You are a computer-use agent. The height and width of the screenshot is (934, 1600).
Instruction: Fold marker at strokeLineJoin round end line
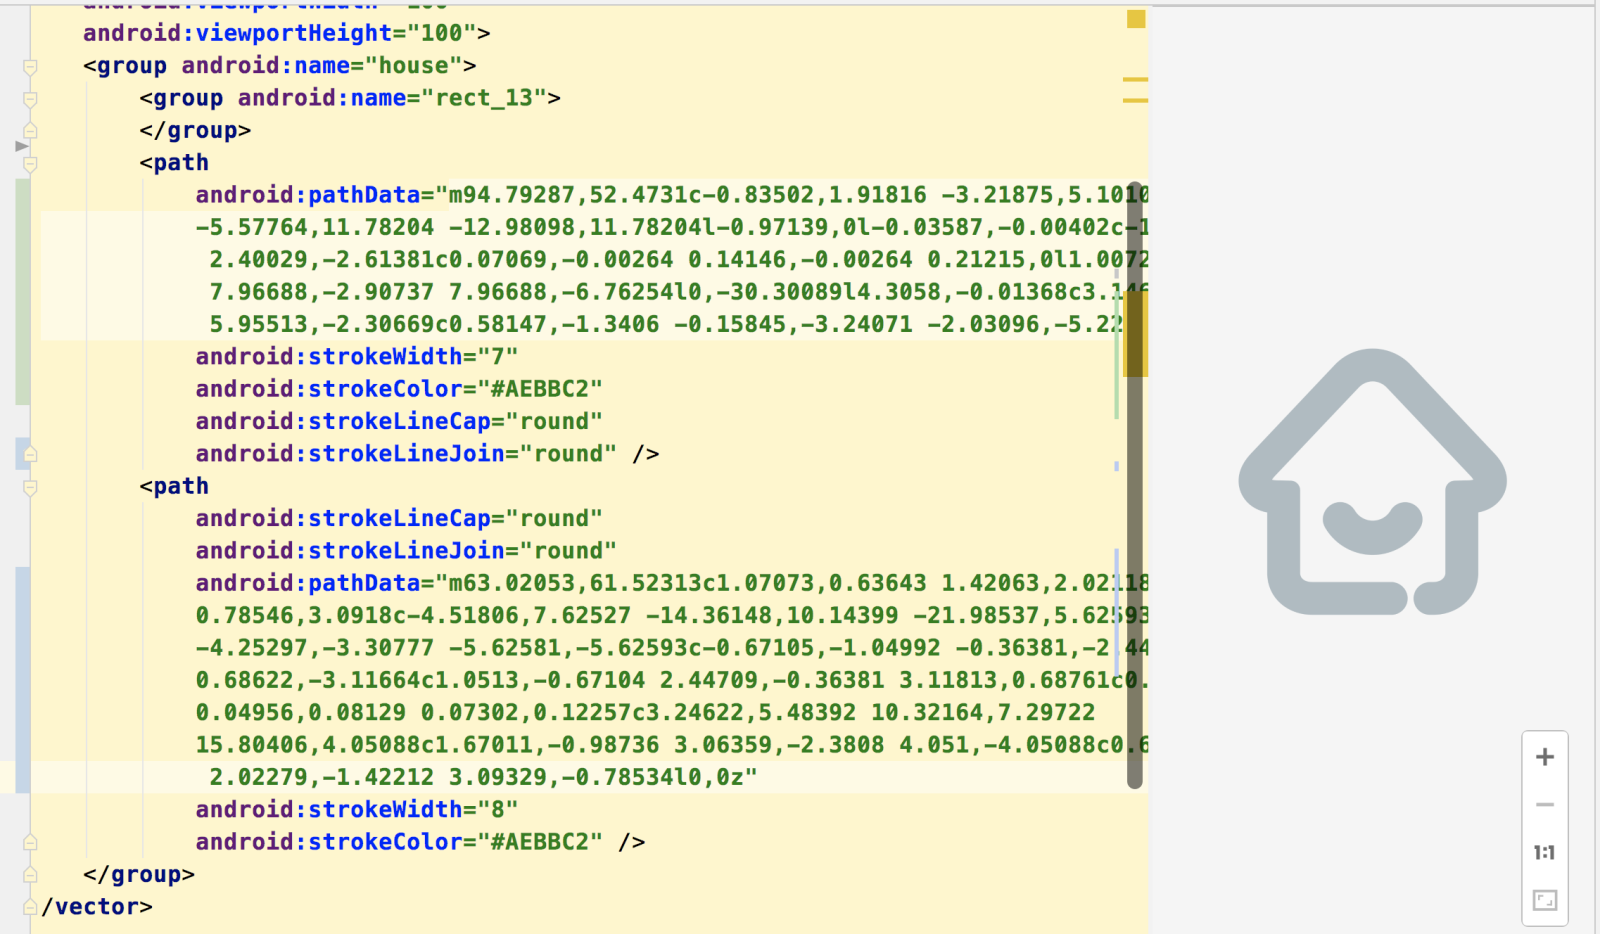pyautogui.click(x=30, y=454)
